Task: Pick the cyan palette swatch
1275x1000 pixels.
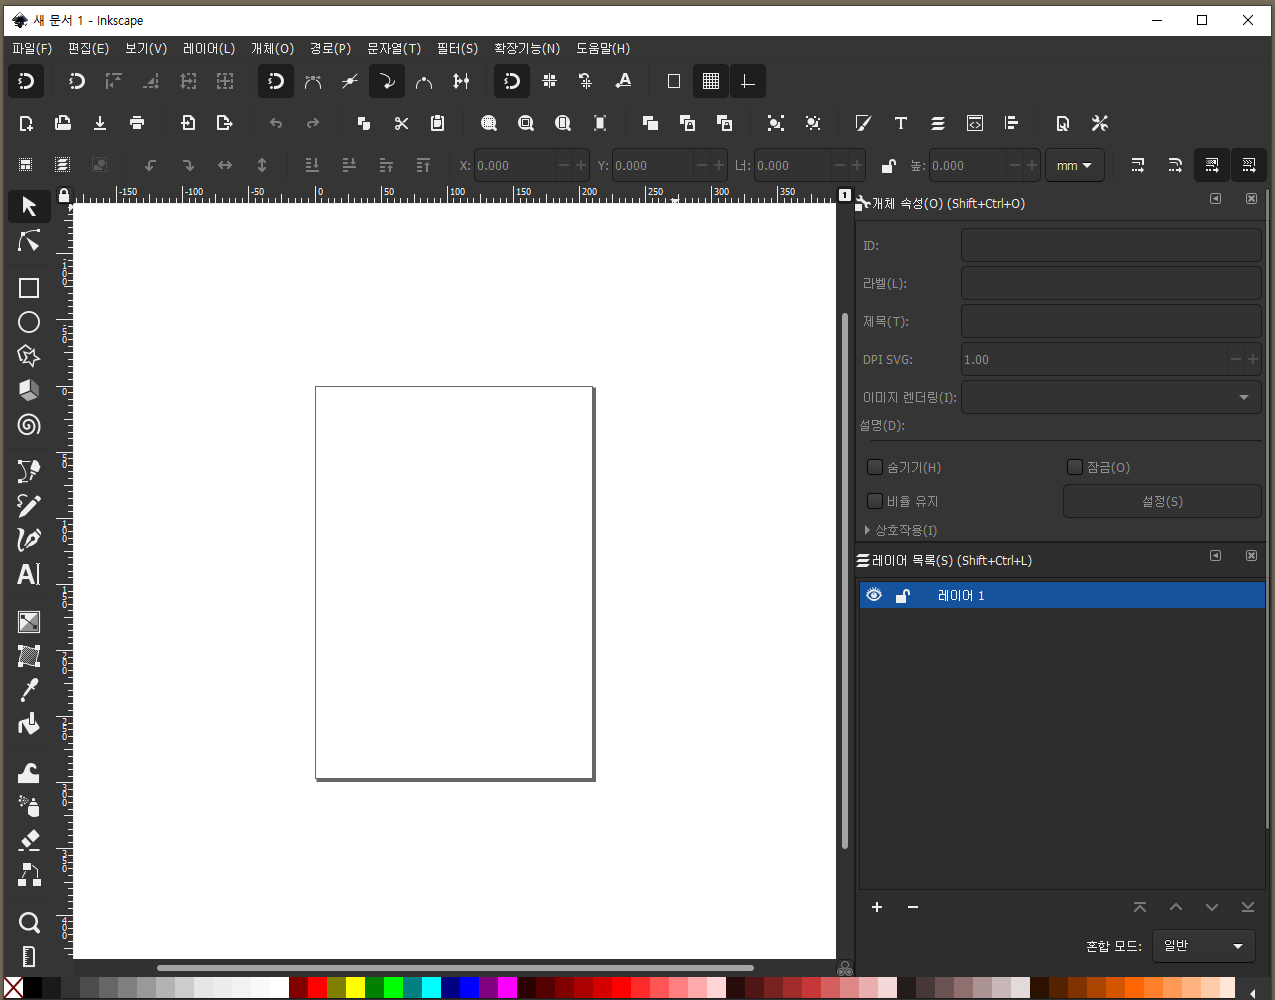Action: [x=431, y=988]
